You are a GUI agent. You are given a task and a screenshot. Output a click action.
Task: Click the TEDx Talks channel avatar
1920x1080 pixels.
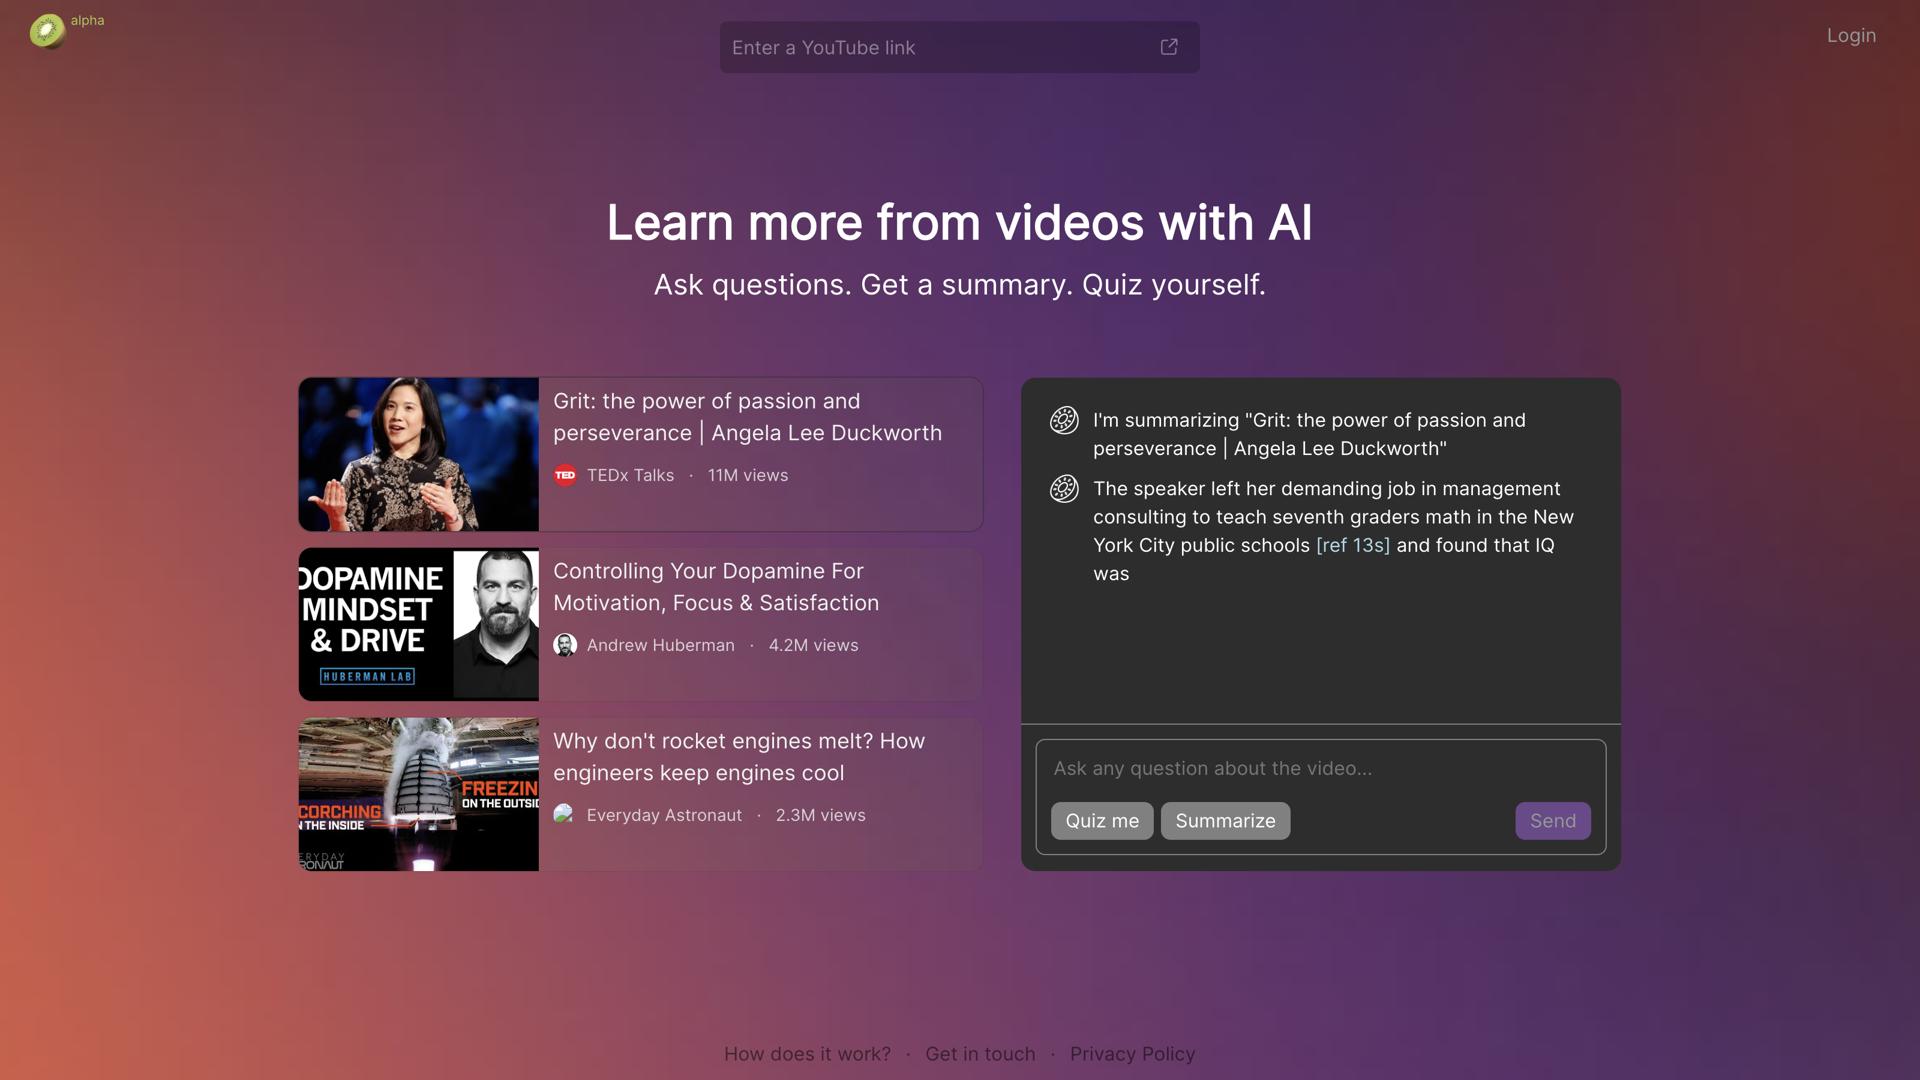(565, 476)
